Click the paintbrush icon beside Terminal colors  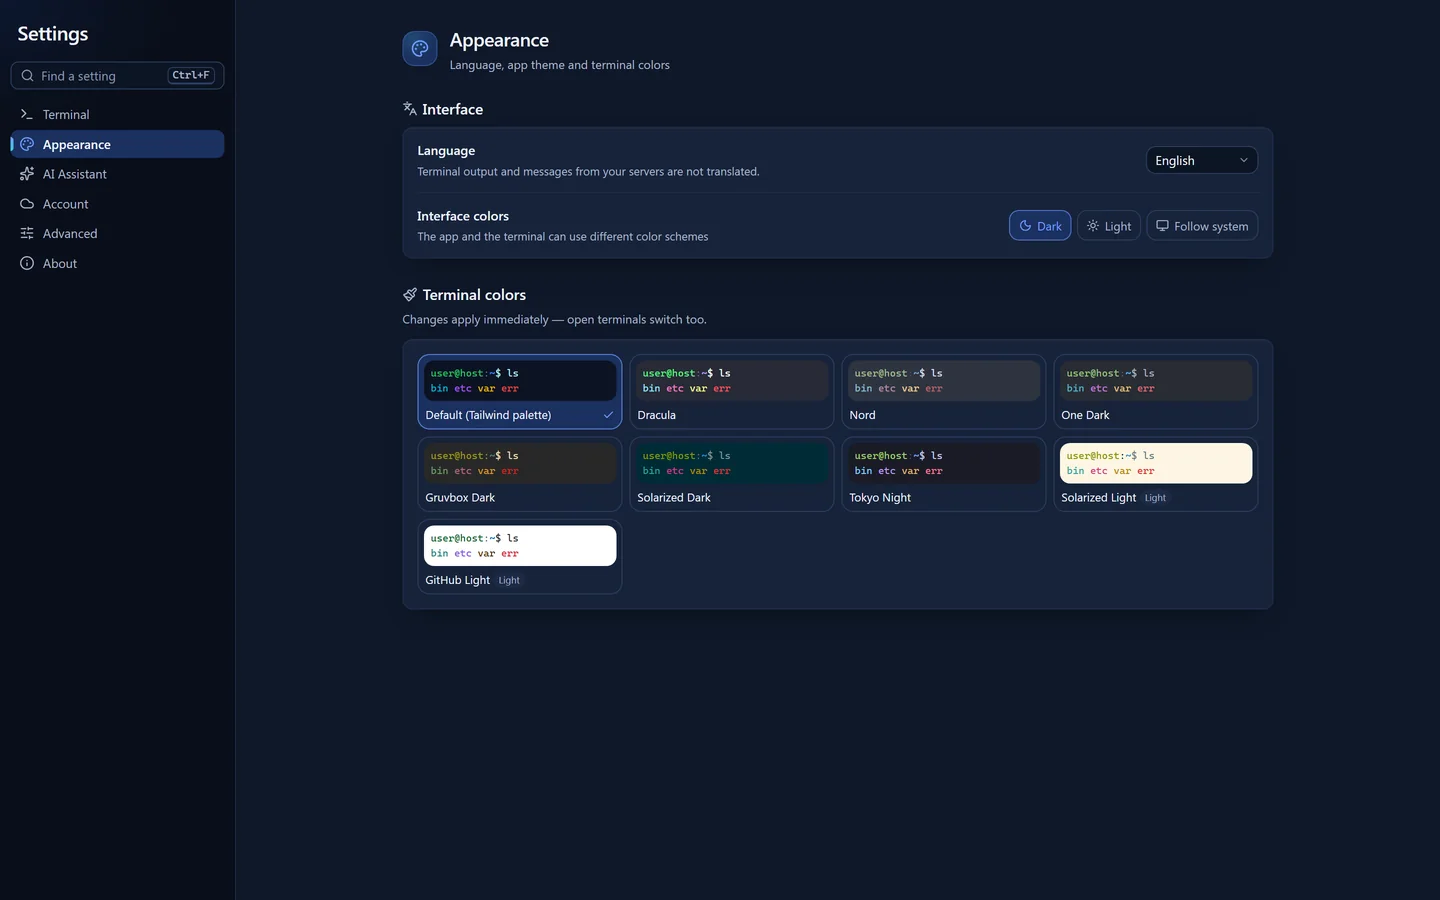click(410, 295)
